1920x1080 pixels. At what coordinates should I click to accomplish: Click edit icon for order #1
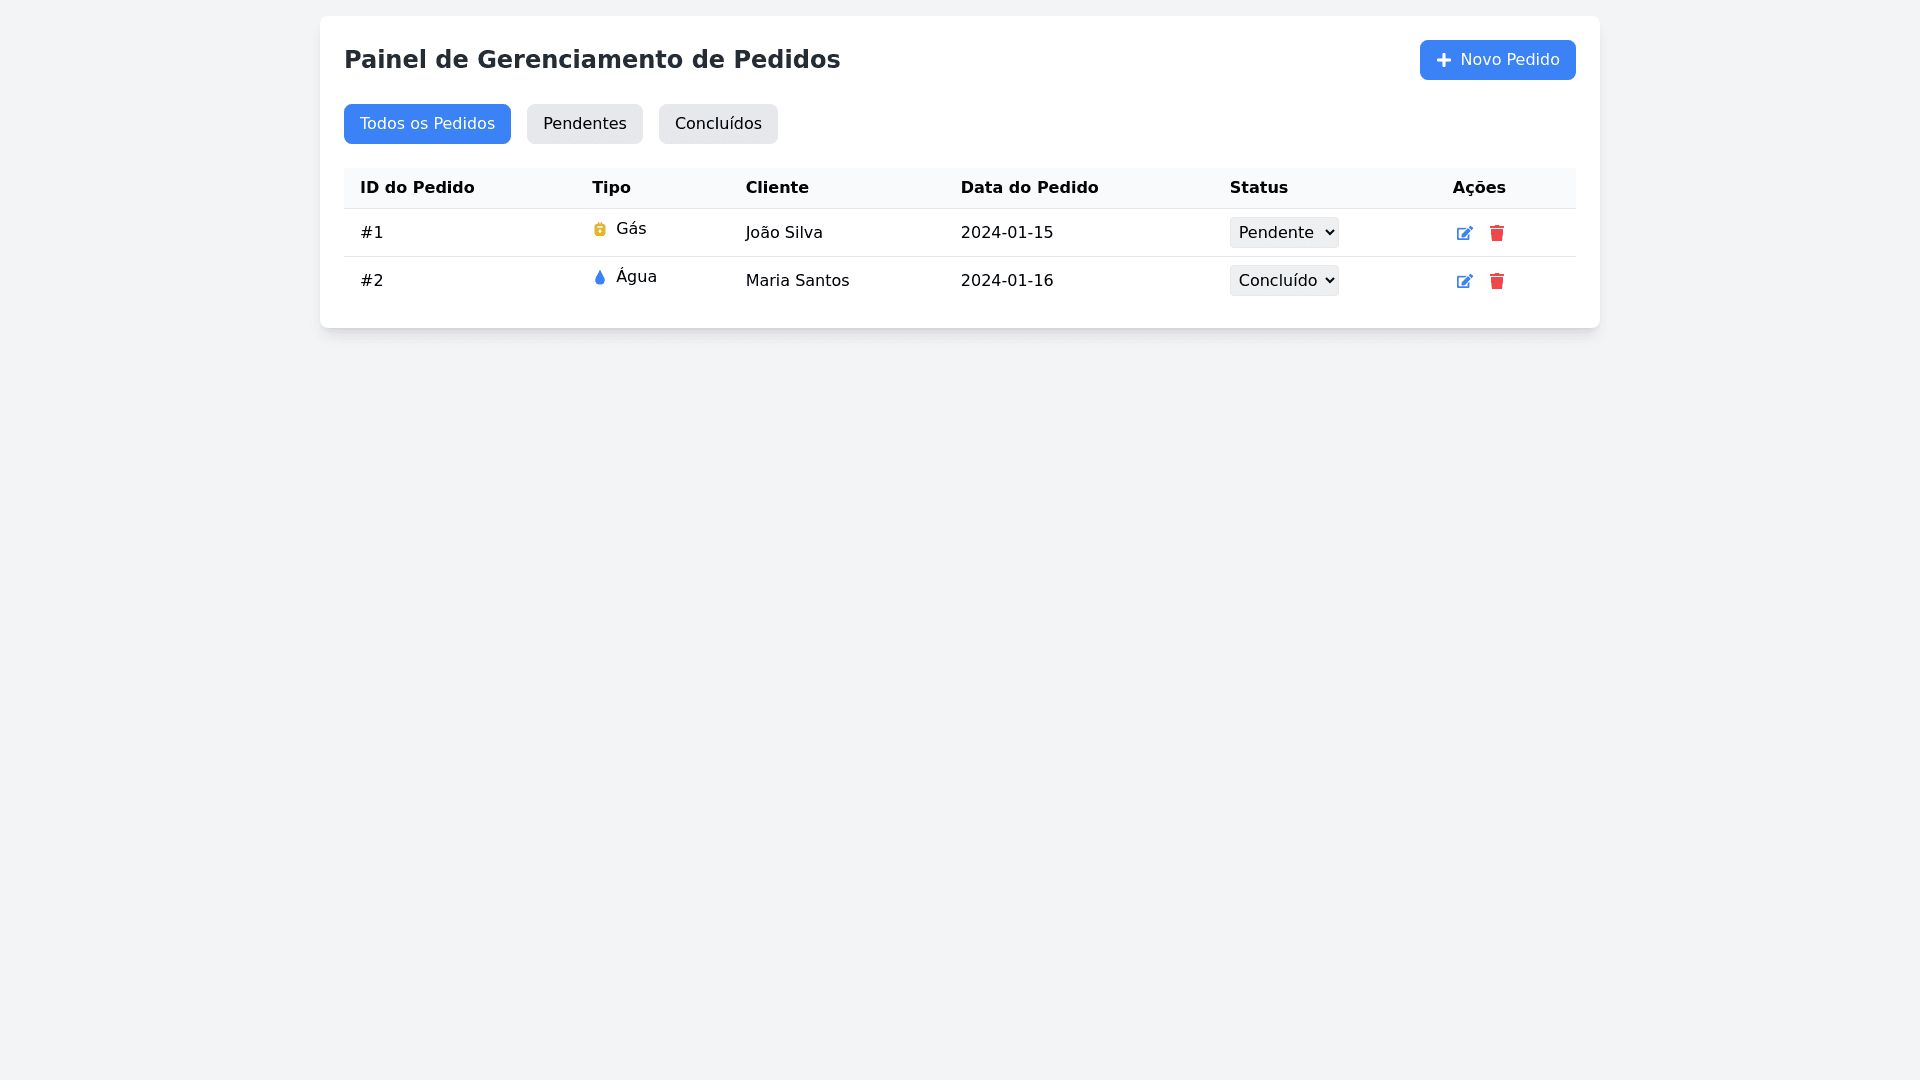[1464, 233]
